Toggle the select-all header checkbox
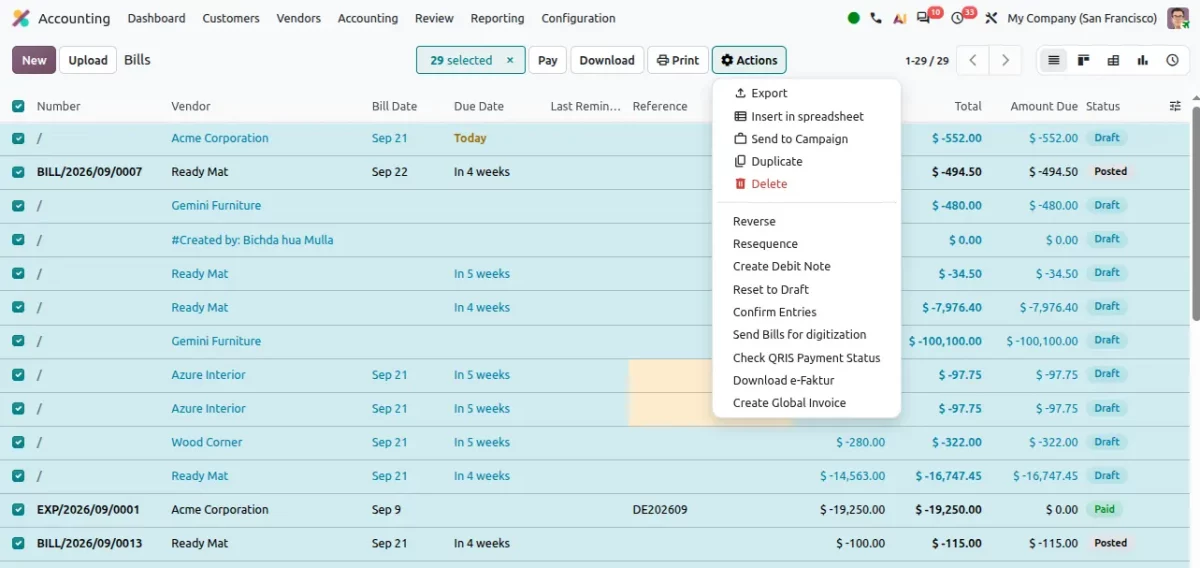 tap(18, 106)
